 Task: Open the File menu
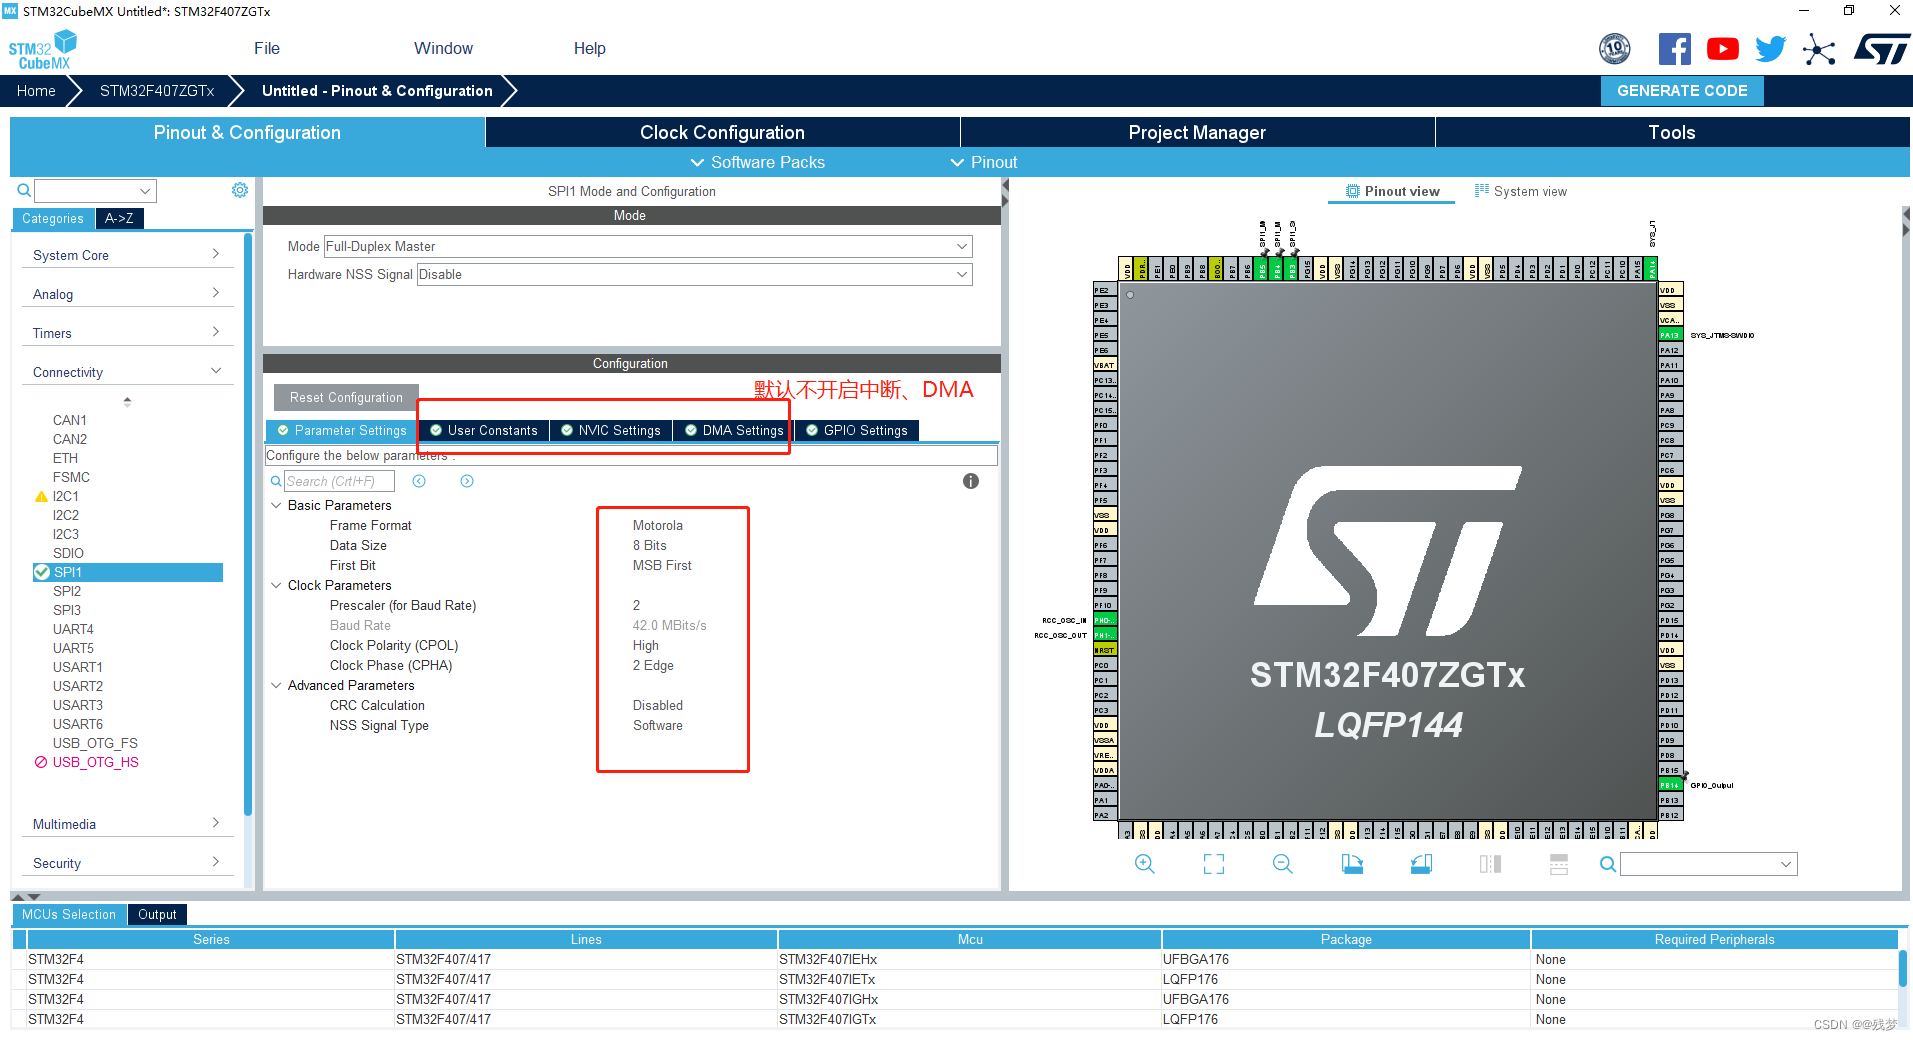[267, 48]
